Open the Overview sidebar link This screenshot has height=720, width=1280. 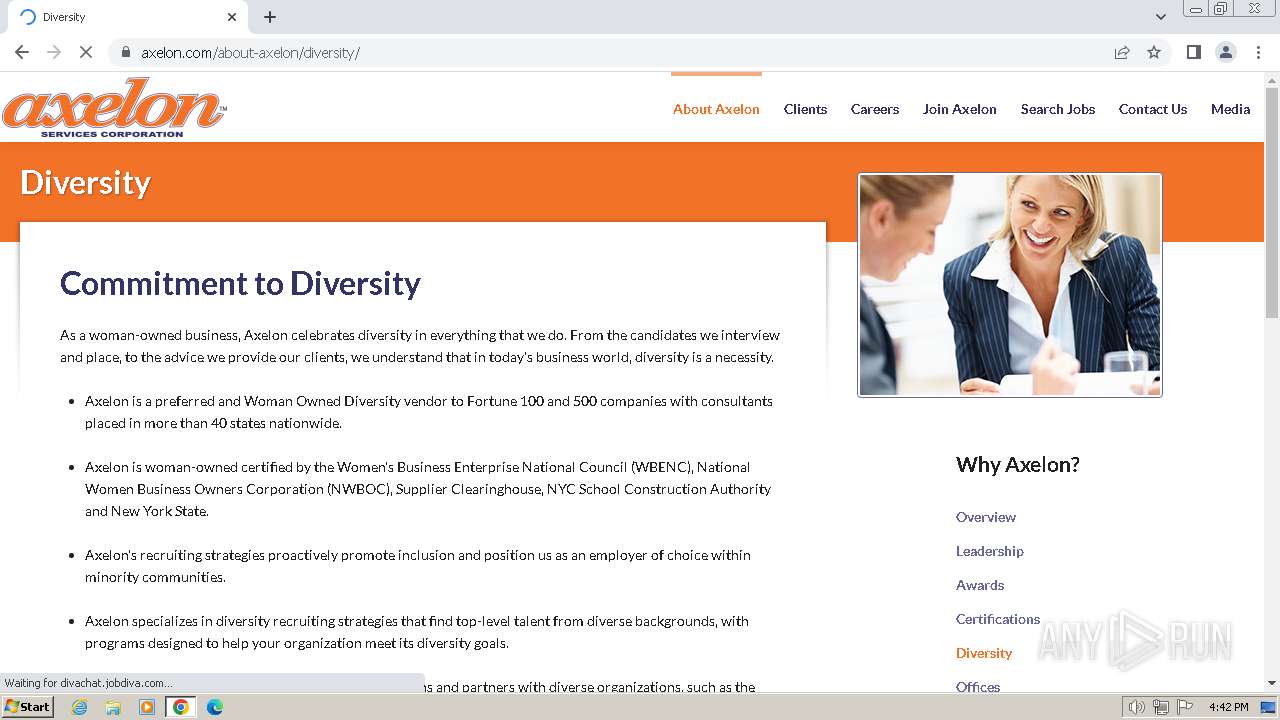pyautogui.click(x=986, y=517)
